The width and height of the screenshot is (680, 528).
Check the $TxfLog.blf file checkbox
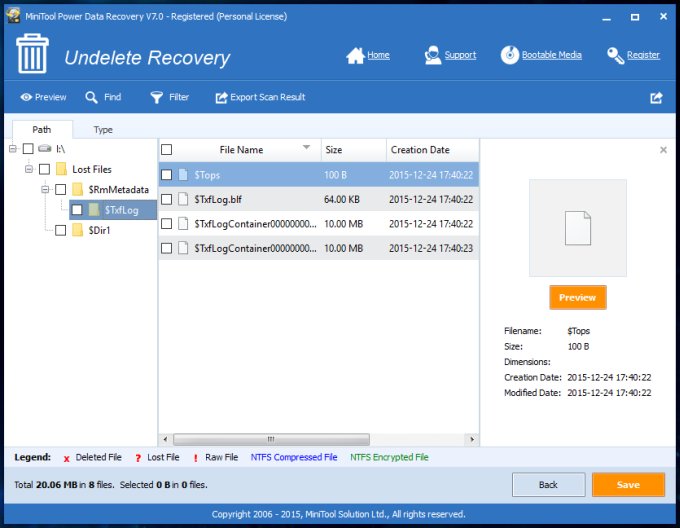(167, 199)
